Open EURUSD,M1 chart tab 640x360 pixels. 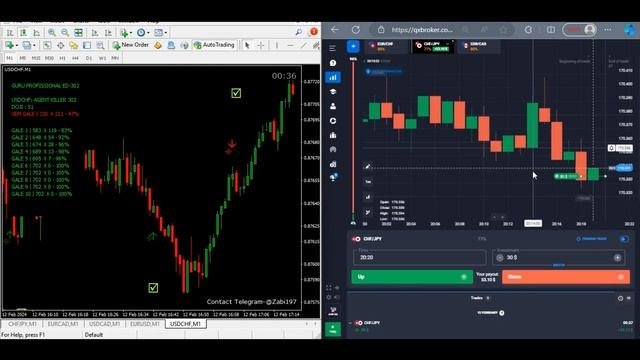click(145, 324)
